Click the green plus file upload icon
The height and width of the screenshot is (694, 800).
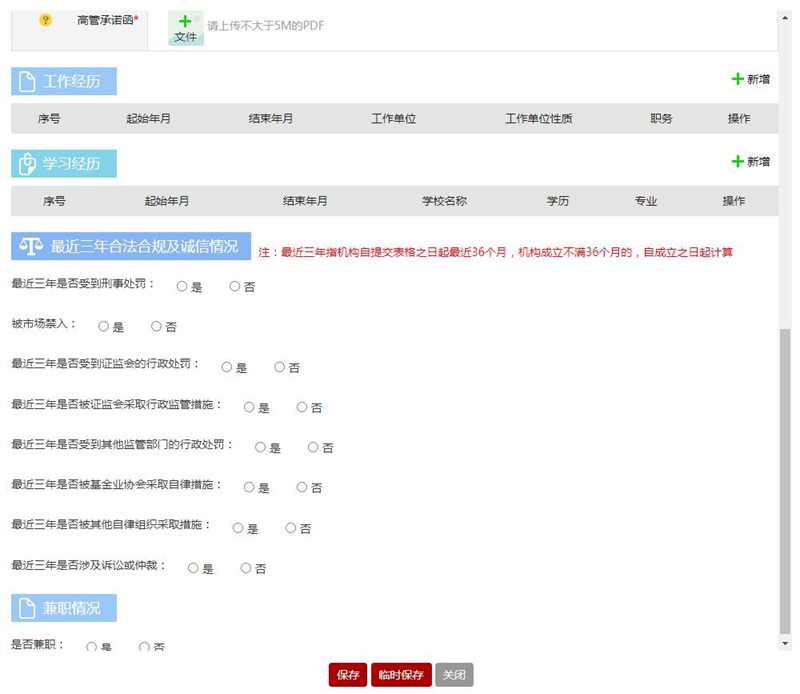pyautogui.click(x=185, y=22)
